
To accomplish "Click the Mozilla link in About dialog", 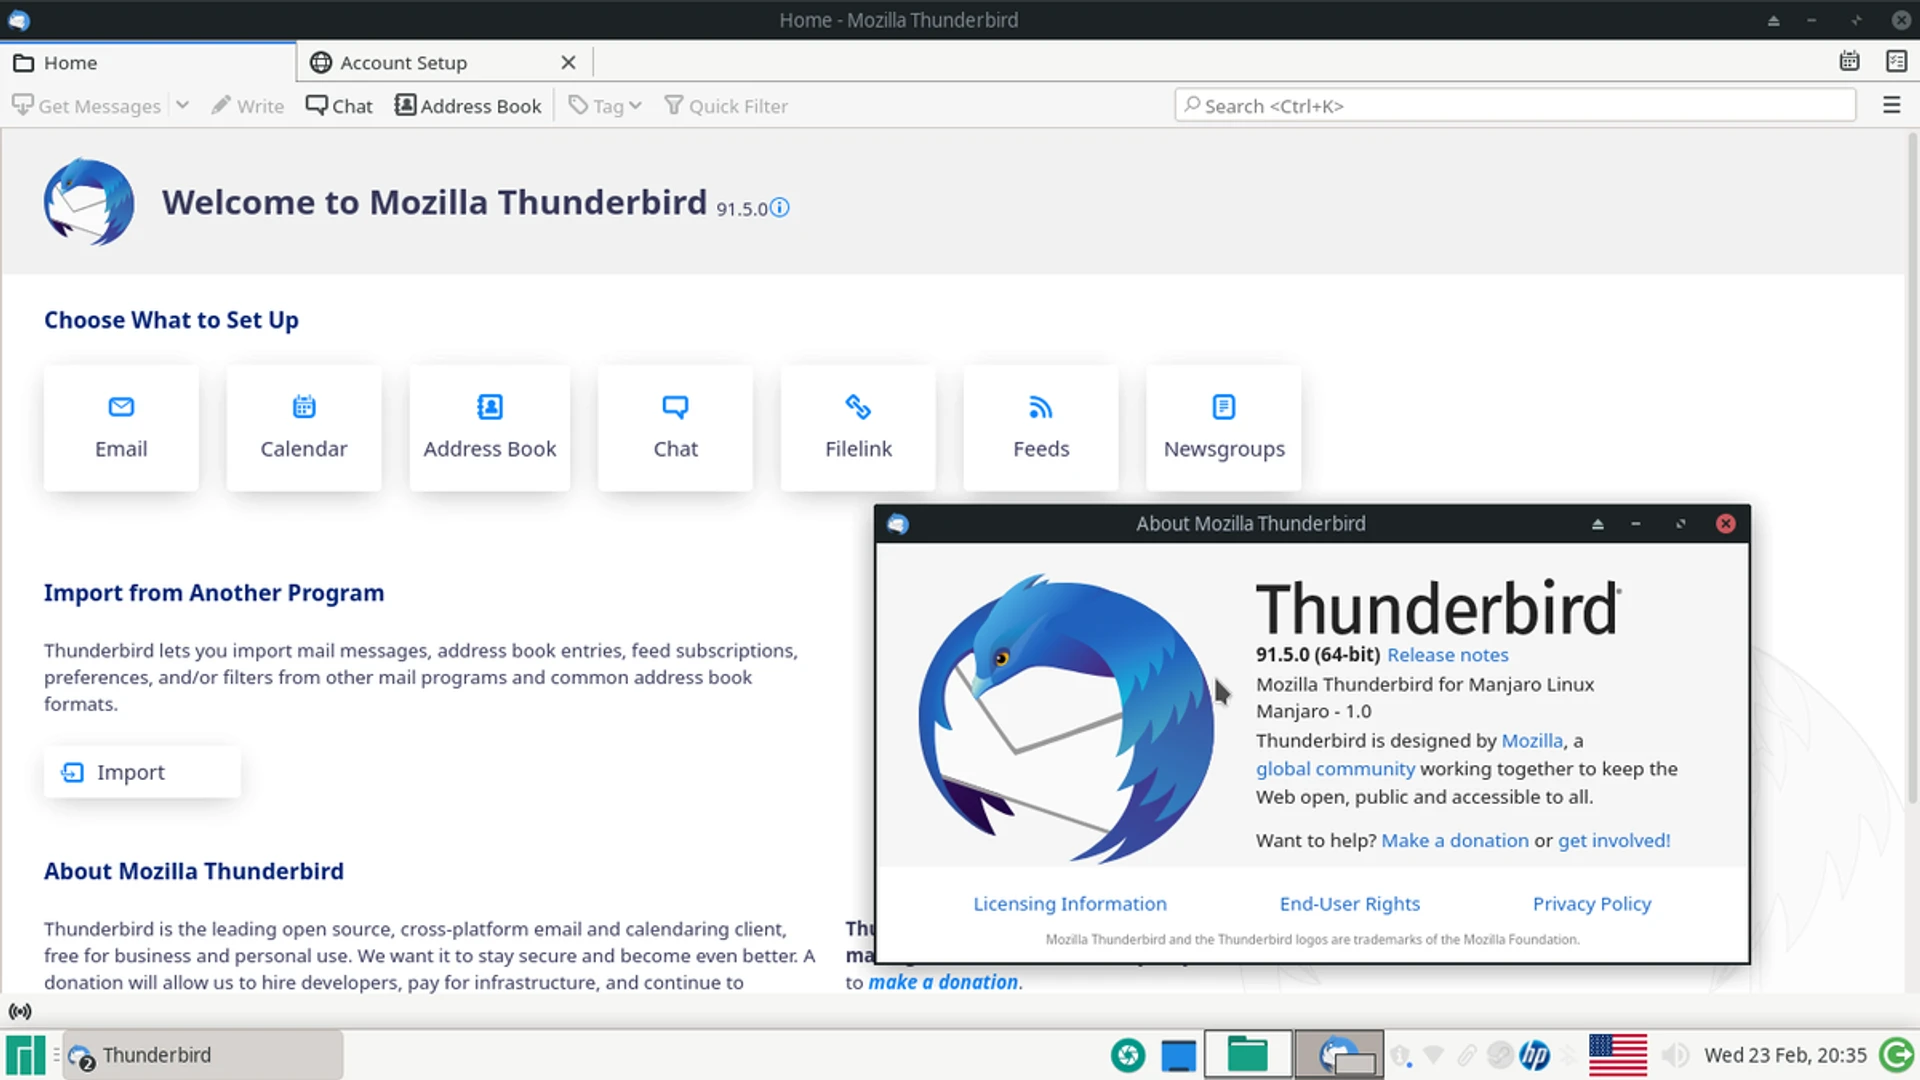I will tap(1532, 741).
